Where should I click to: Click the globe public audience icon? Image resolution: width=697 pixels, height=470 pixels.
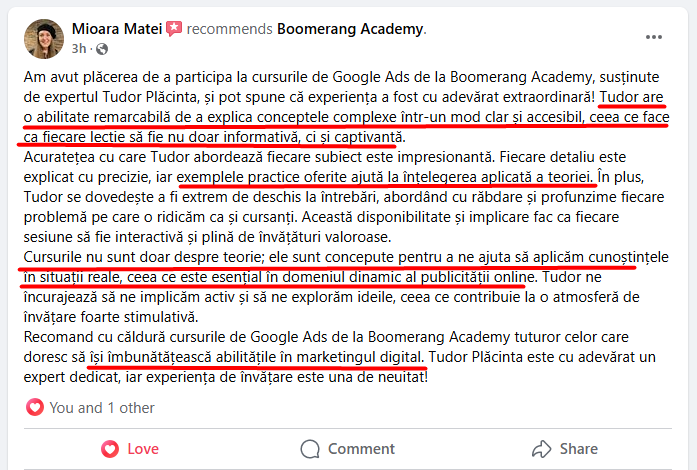(102, 49)
